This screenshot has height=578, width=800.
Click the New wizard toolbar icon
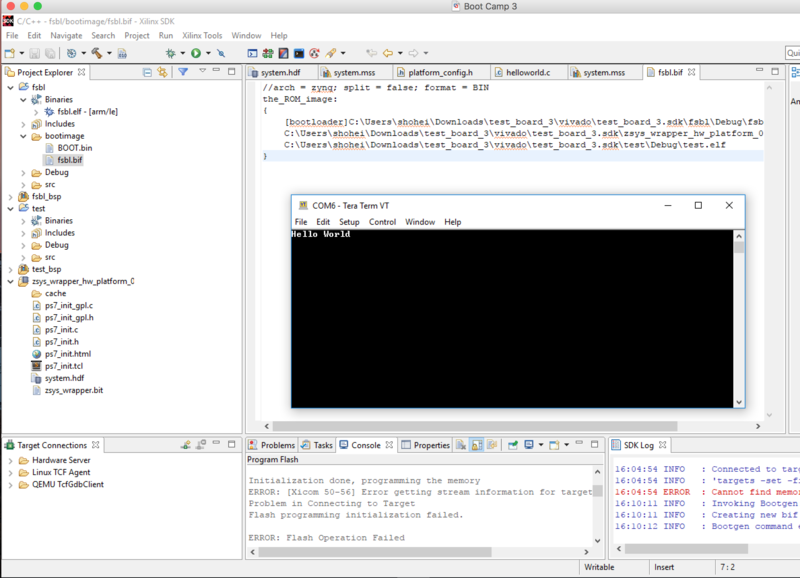coord(10,53)
